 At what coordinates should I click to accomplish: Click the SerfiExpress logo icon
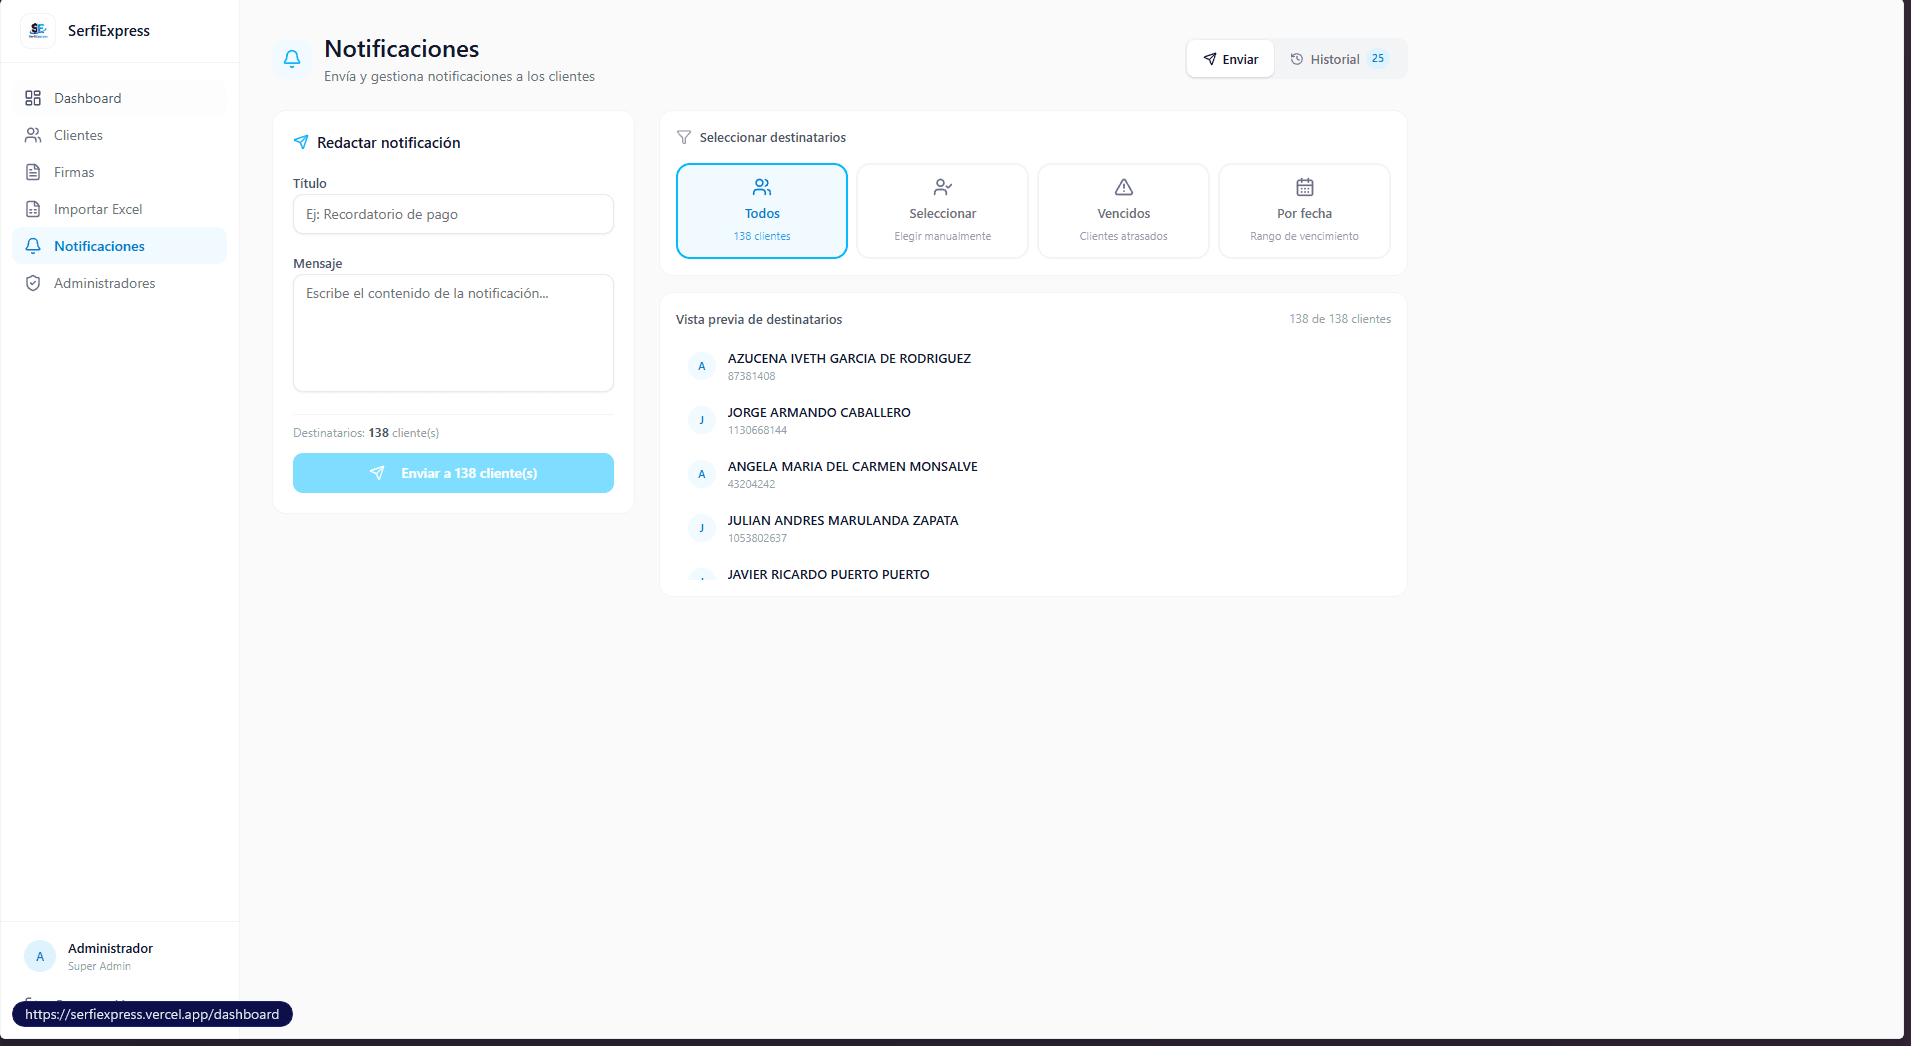click(x=38, y=31)
